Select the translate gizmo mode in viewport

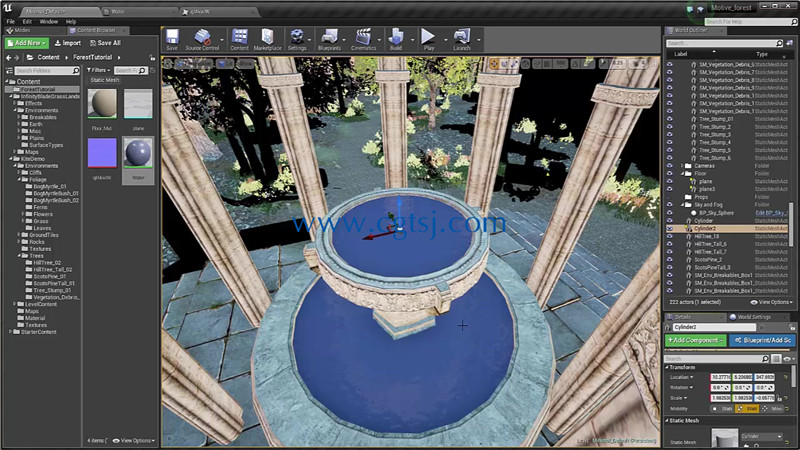pos(493,64)
